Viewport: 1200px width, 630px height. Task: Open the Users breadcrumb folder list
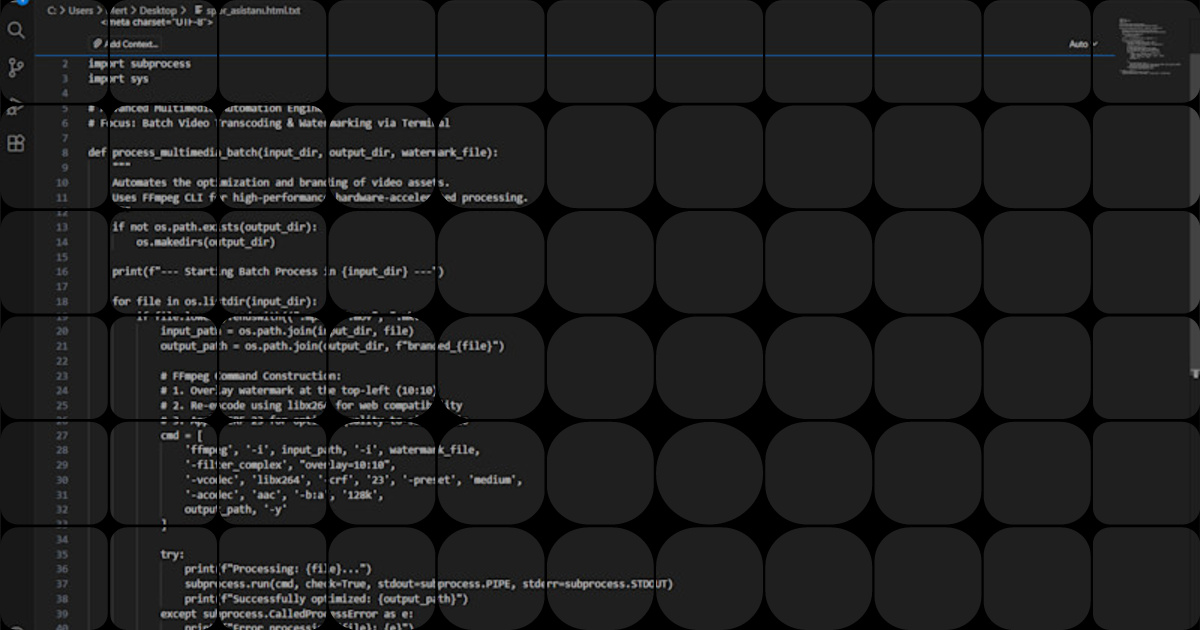coord(81,10)
